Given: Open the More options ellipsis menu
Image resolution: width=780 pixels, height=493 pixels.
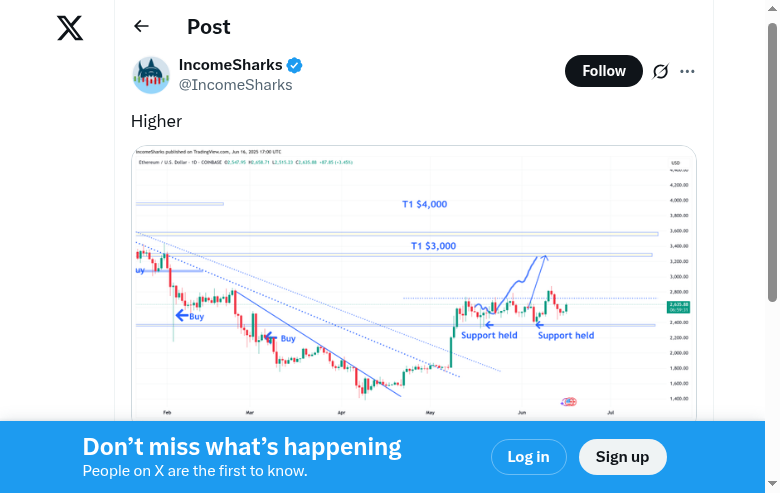Looking at the screenshot, I should pos(687,71).
